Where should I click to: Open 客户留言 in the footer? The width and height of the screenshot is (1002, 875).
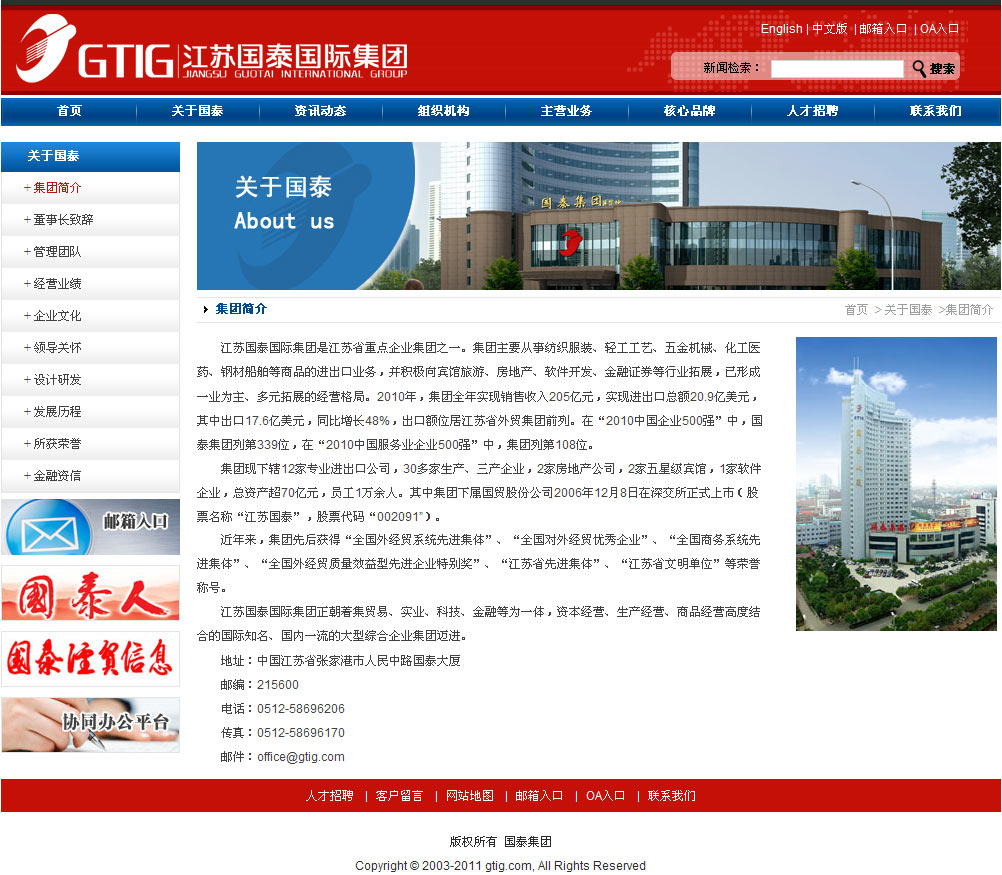[x=399, y=796]
